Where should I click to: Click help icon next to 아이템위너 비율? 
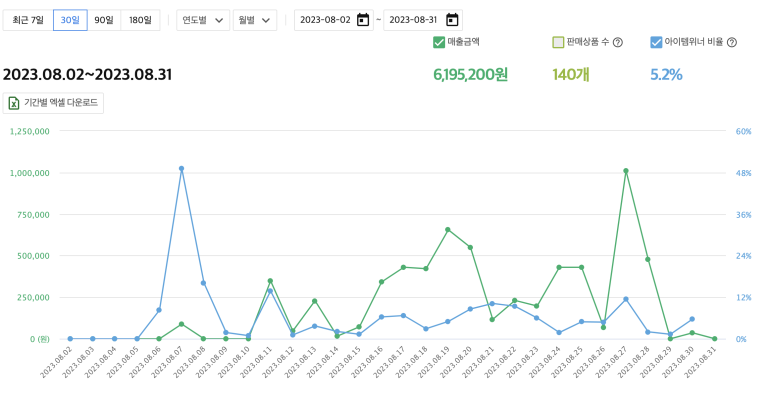pos(732,42)
